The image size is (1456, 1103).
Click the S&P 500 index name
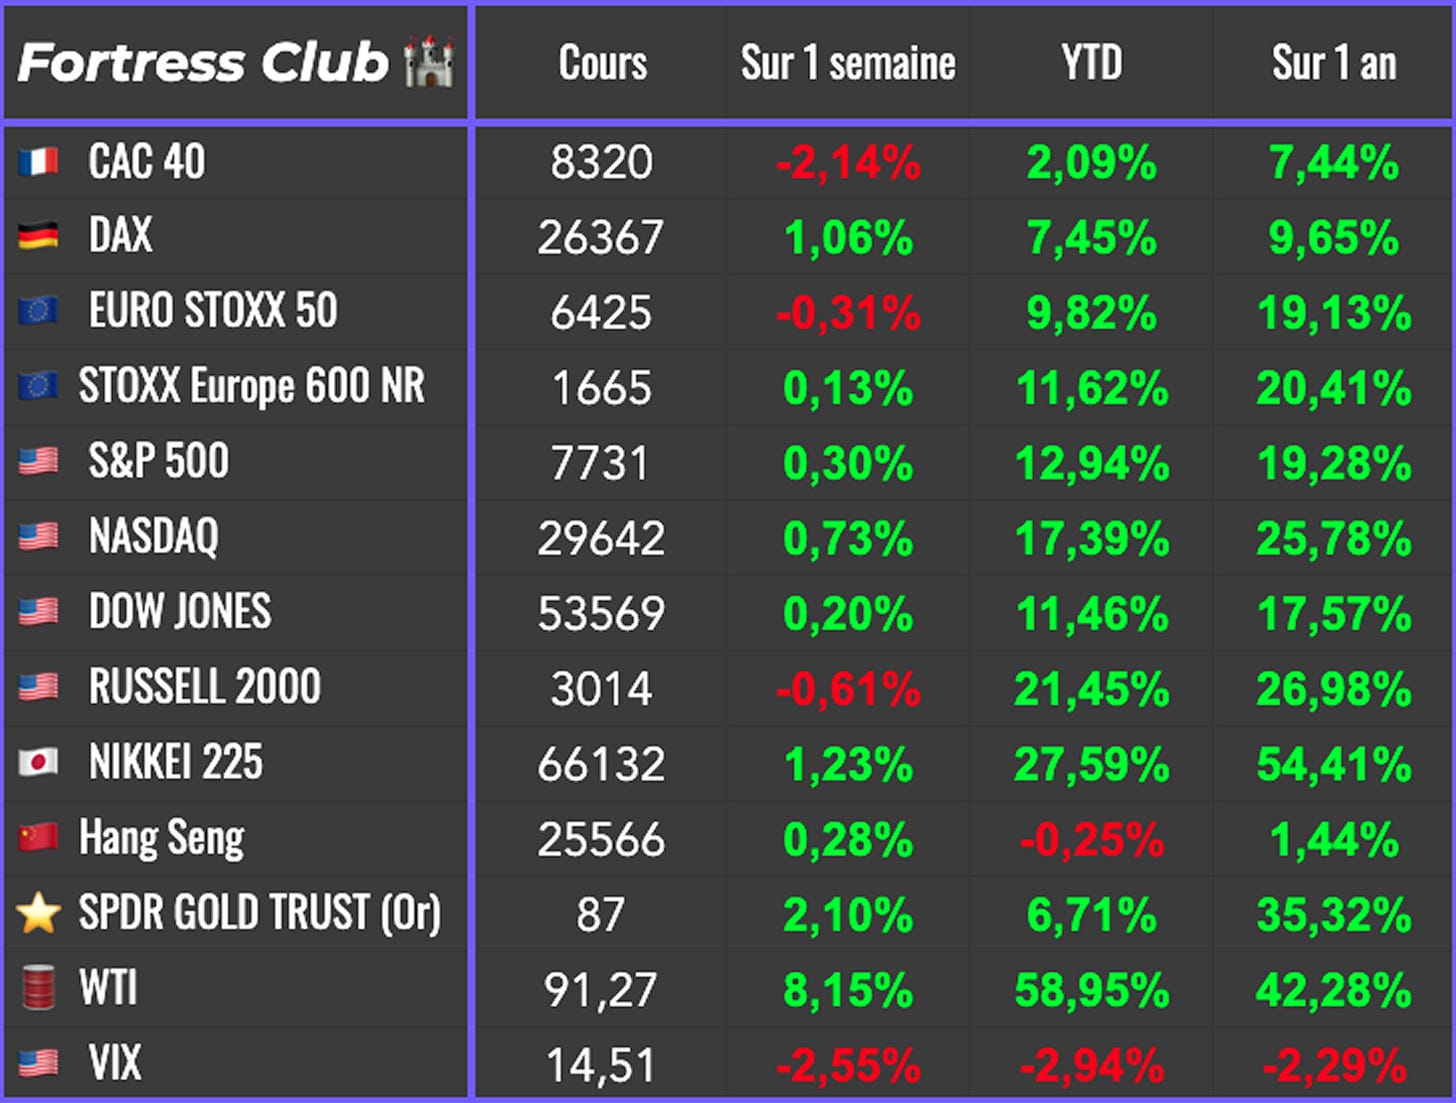[x=159, y=461]
